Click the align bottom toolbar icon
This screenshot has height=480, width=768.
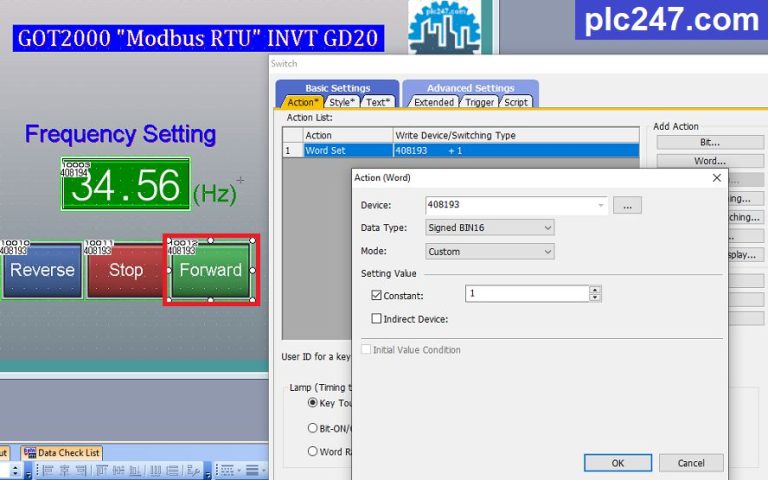click(135, 470)
